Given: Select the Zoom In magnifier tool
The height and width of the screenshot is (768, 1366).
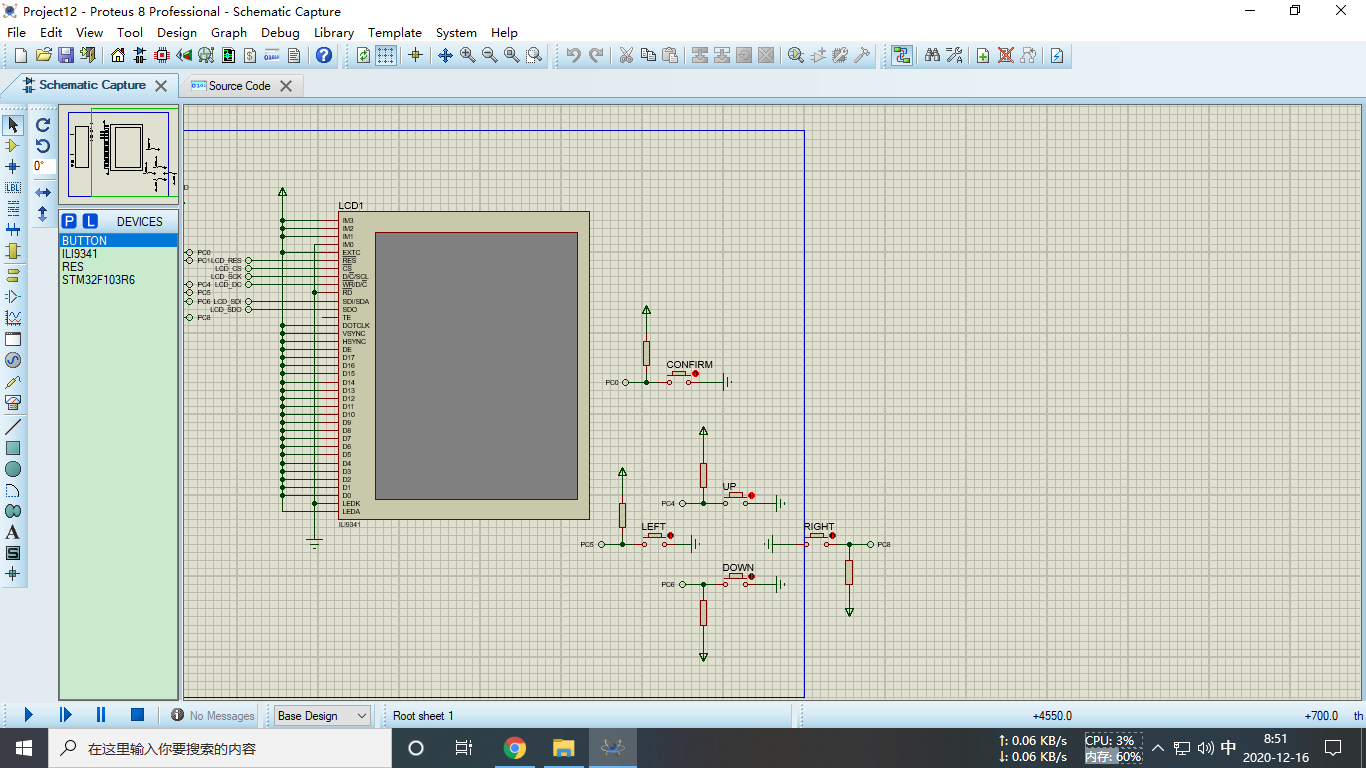Looking at the screenshot, I should pyautogui.click(x=466, y=55).
